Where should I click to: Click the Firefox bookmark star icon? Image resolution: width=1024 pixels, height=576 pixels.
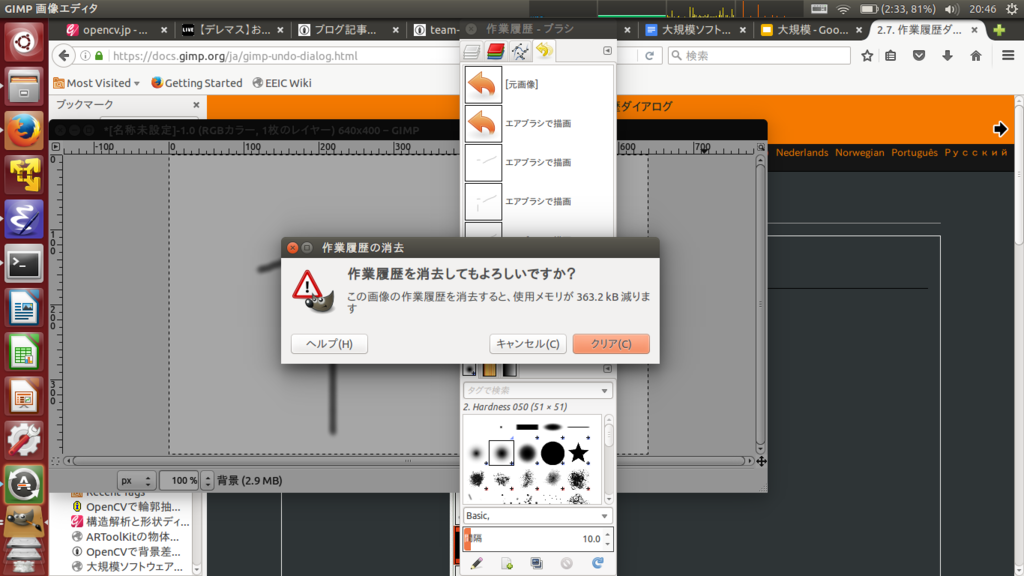(x=867, y=56)
